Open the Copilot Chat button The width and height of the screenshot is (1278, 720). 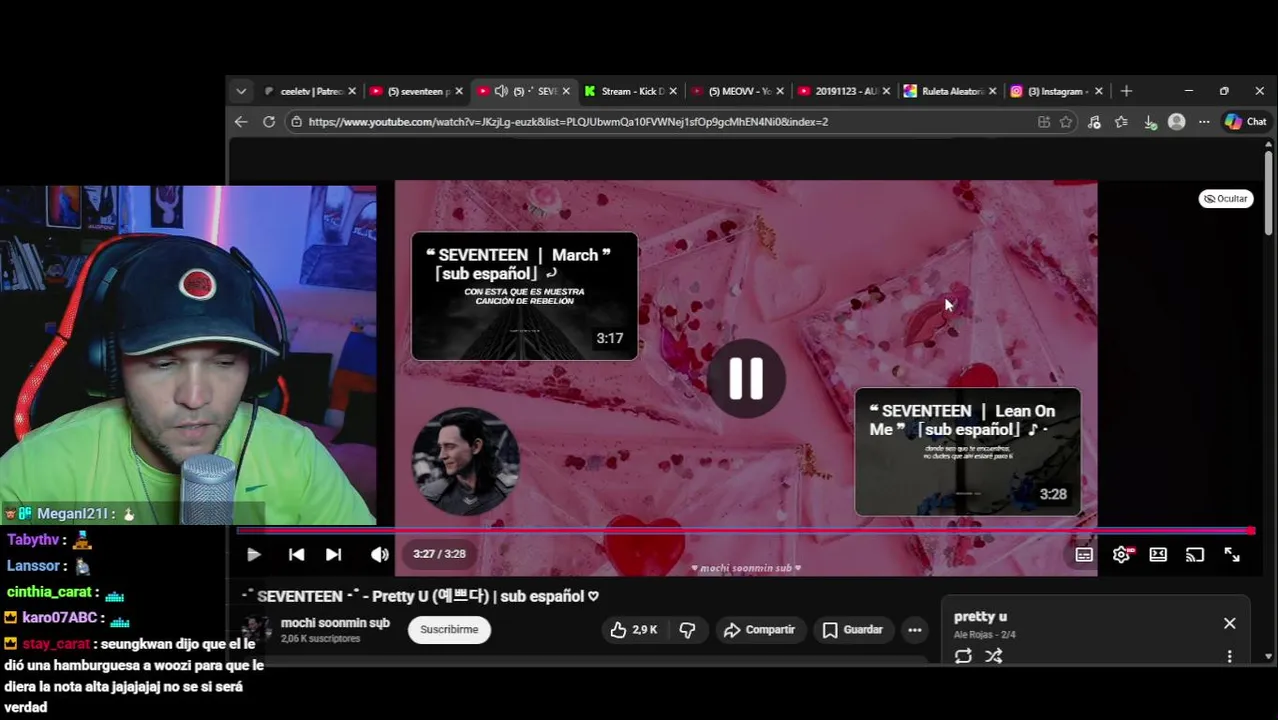point(1246,121)
